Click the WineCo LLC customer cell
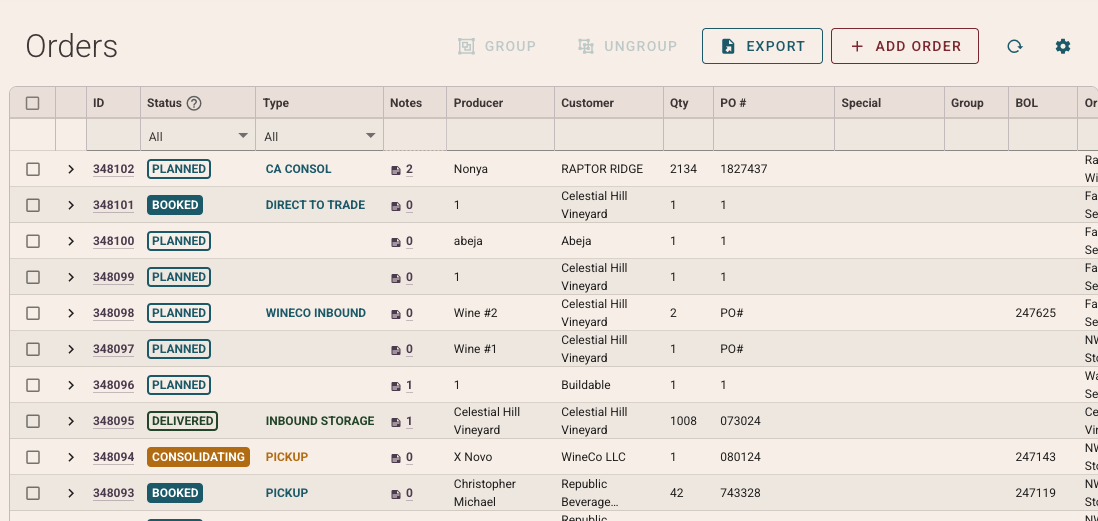The image size is (1098, 521). click(593, 457)
